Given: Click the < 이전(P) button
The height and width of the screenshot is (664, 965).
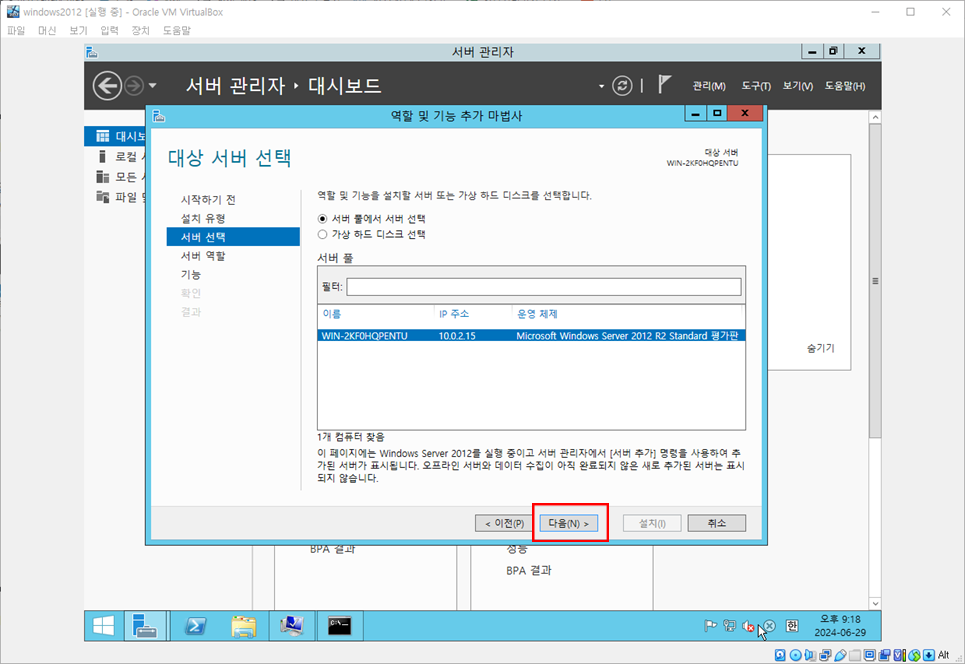Looking at the screenshot, I should (x=504, y=523).
